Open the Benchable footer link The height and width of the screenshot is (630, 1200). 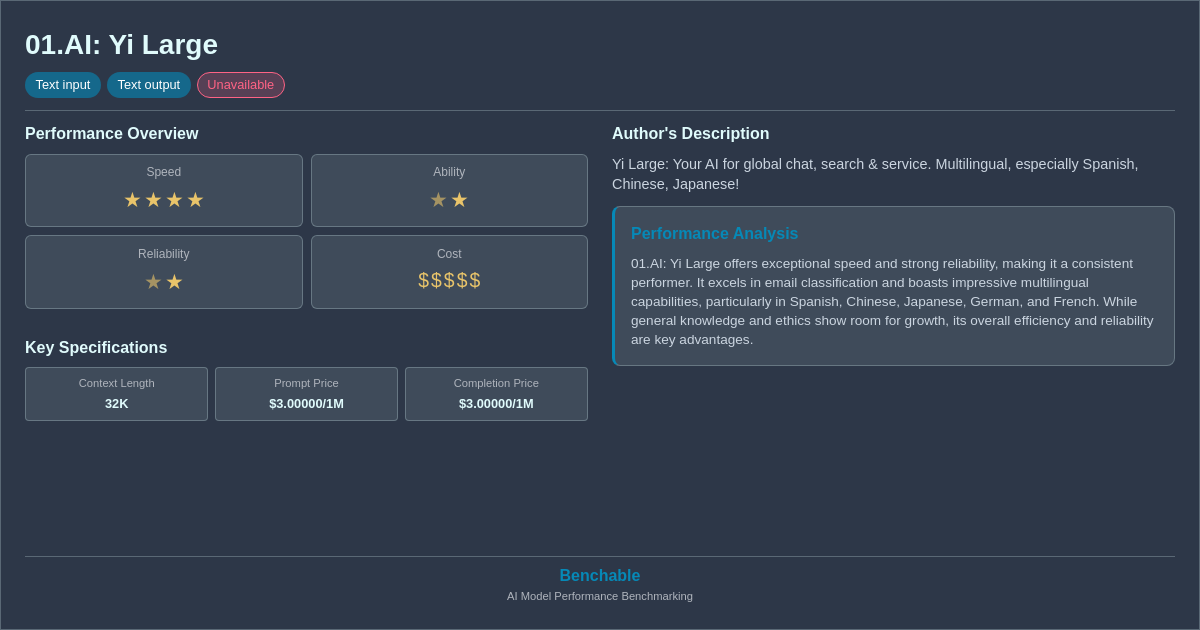tap(599, 575)
